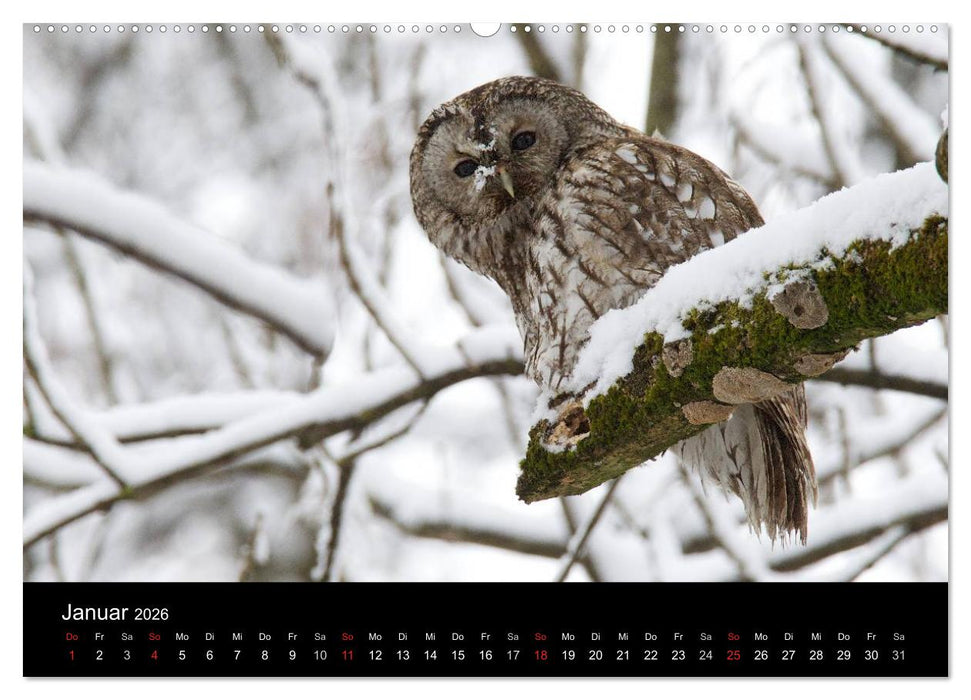
Task: Select the Sa weekday label near date 3
Action: [125, 636]
